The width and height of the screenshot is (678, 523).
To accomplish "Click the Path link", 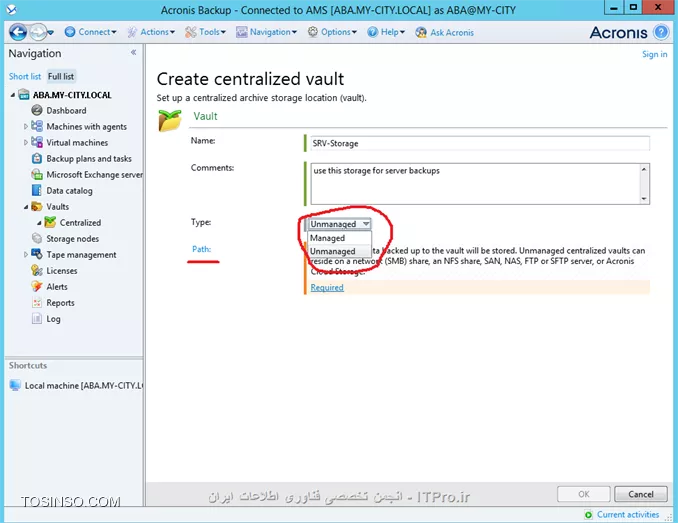I will pyautogui.click(x=201, y=249).
